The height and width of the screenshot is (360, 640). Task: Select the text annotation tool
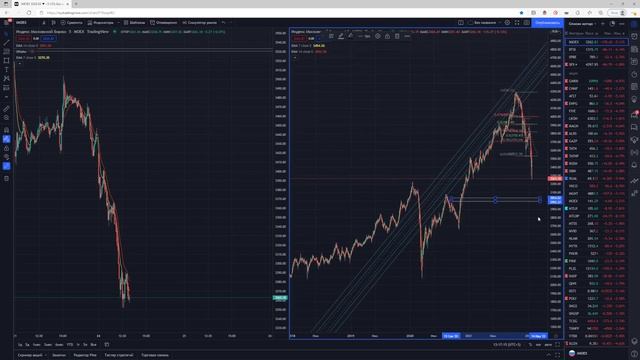[6, 69]
